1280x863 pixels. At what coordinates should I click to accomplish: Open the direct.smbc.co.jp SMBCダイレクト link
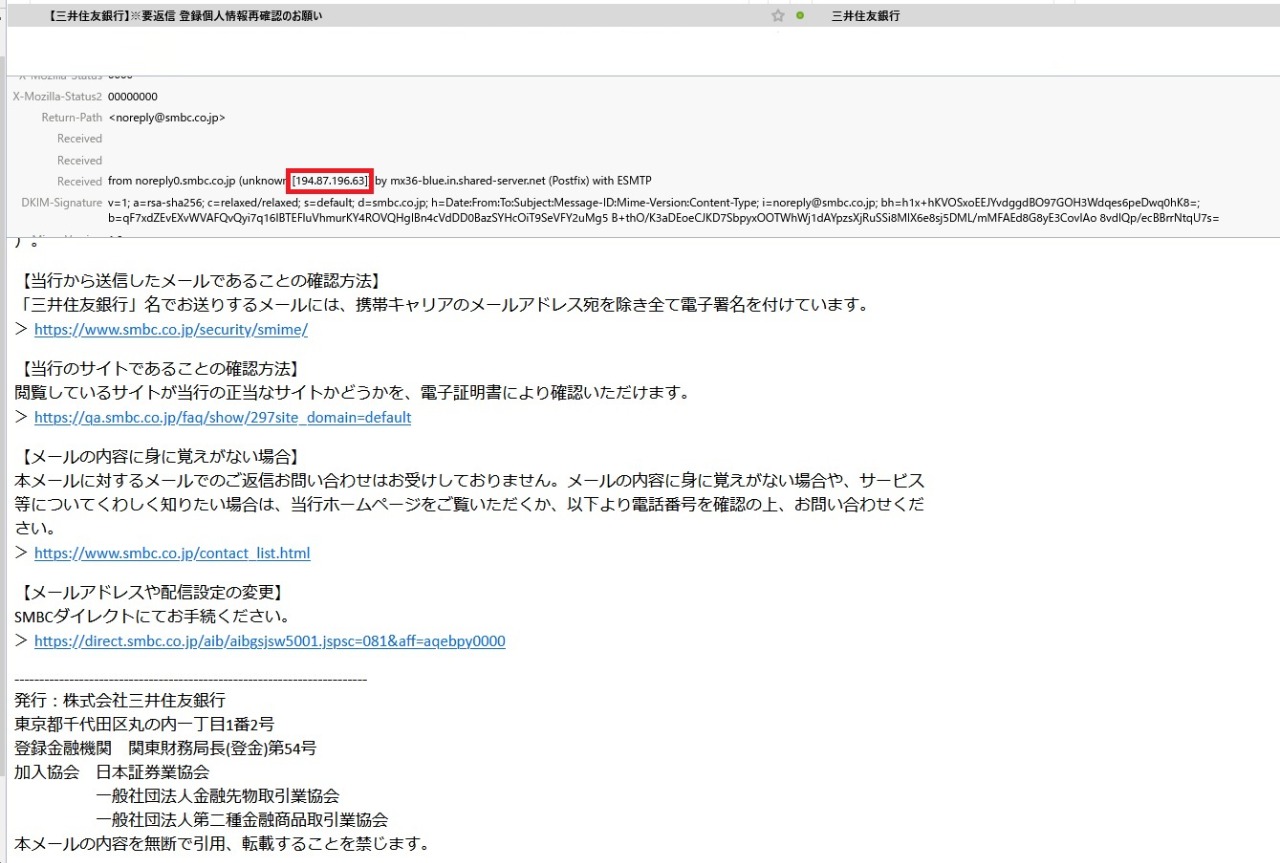click(x=270, y=641)
